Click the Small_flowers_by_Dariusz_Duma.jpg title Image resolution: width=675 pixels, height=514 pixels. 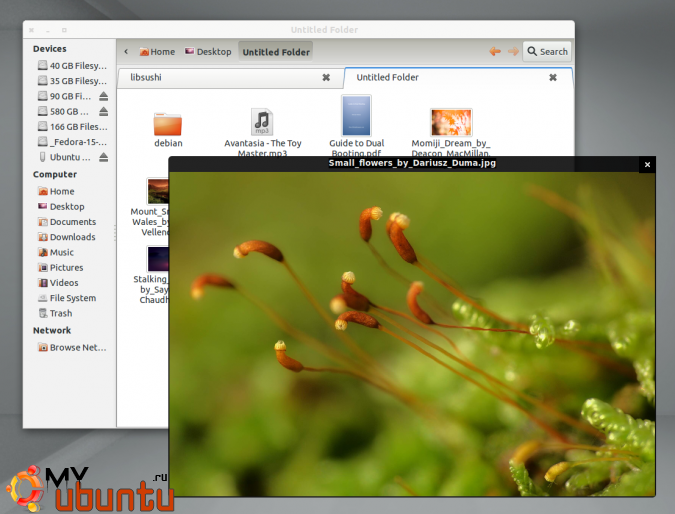click(x=412, y=163)
